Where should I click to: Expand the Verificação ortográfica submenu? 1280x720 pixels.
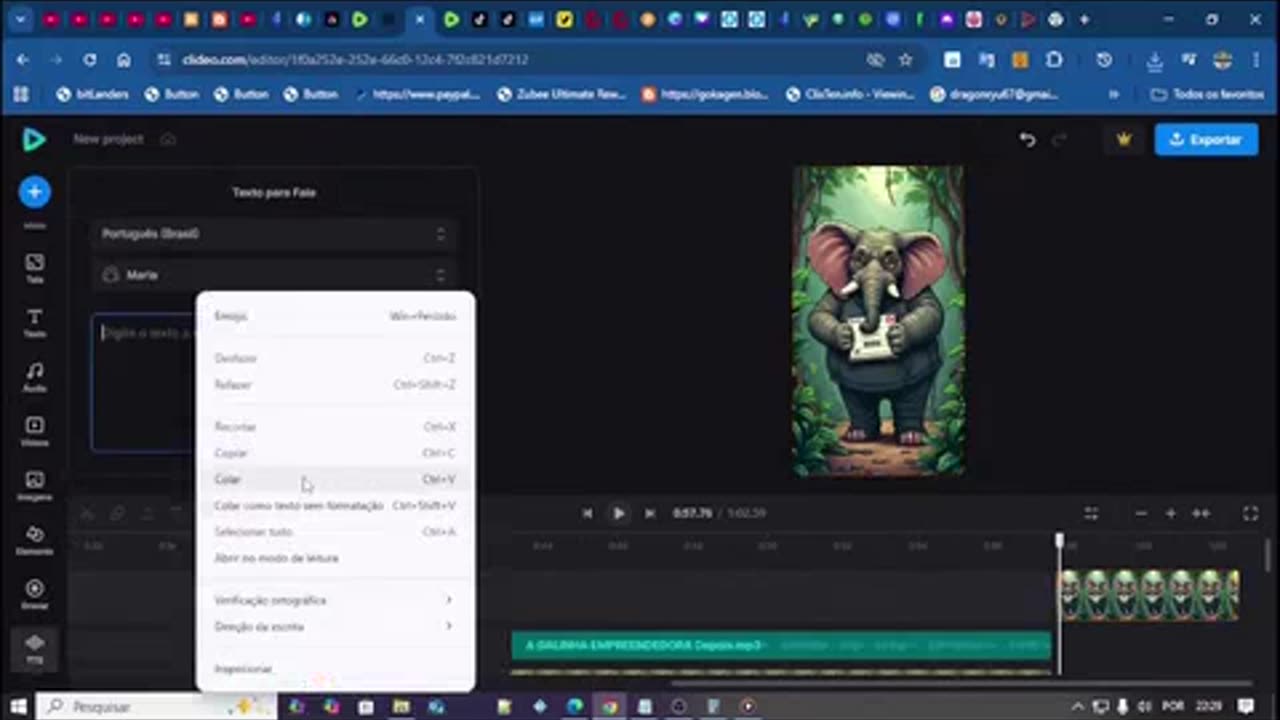335,600
